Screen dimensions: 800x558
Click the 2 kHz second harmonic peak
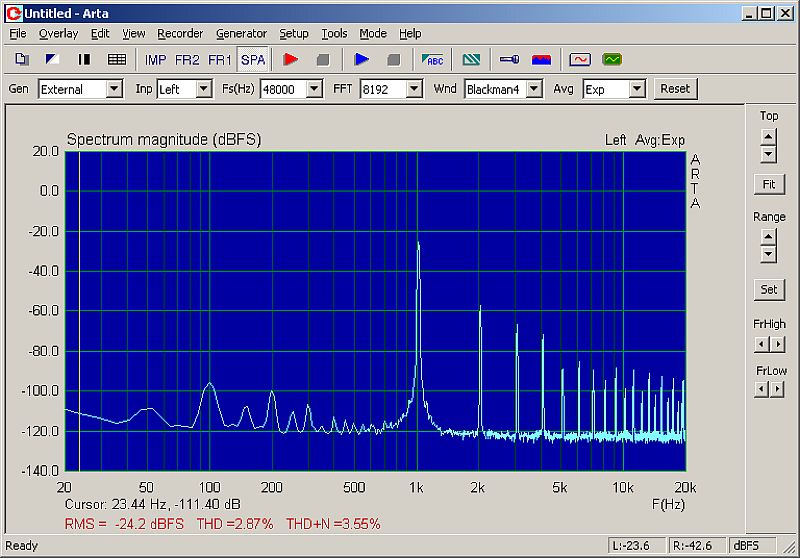pos(480,308)
